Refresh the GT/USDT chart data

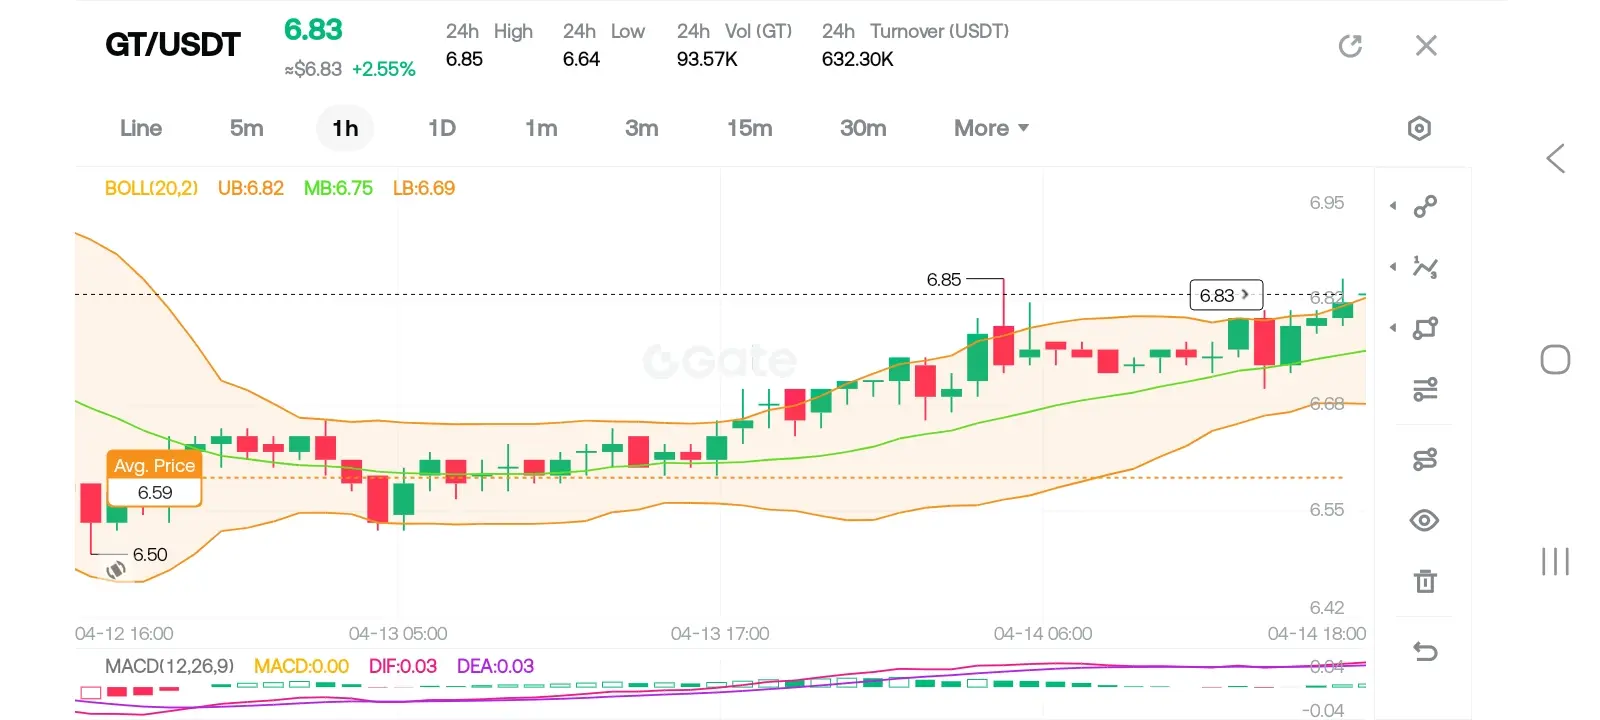(1350, 46)
